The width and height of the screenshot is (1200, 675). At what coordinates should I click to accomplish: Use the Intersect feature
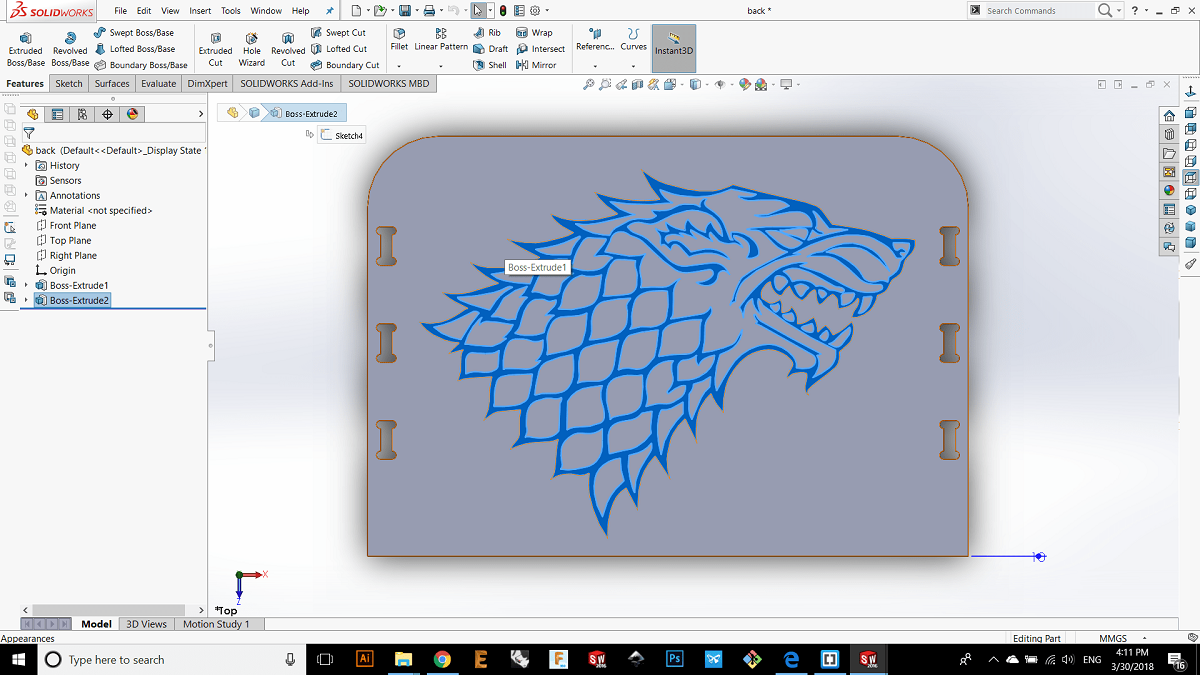(541, 49)
